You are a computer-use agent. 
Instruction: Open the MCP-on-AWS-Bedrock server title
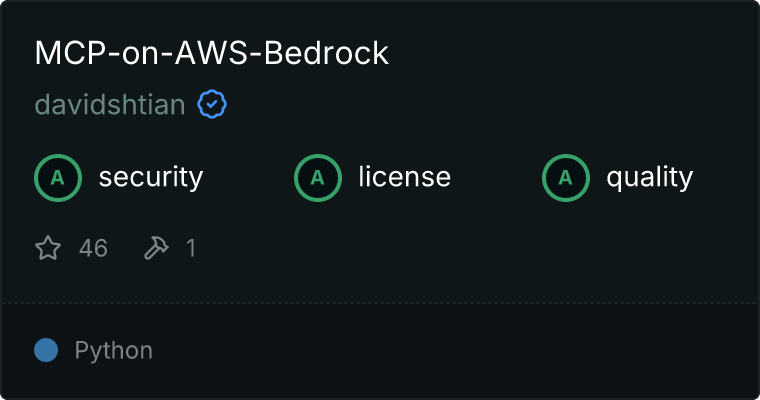(x=211, y=52)
